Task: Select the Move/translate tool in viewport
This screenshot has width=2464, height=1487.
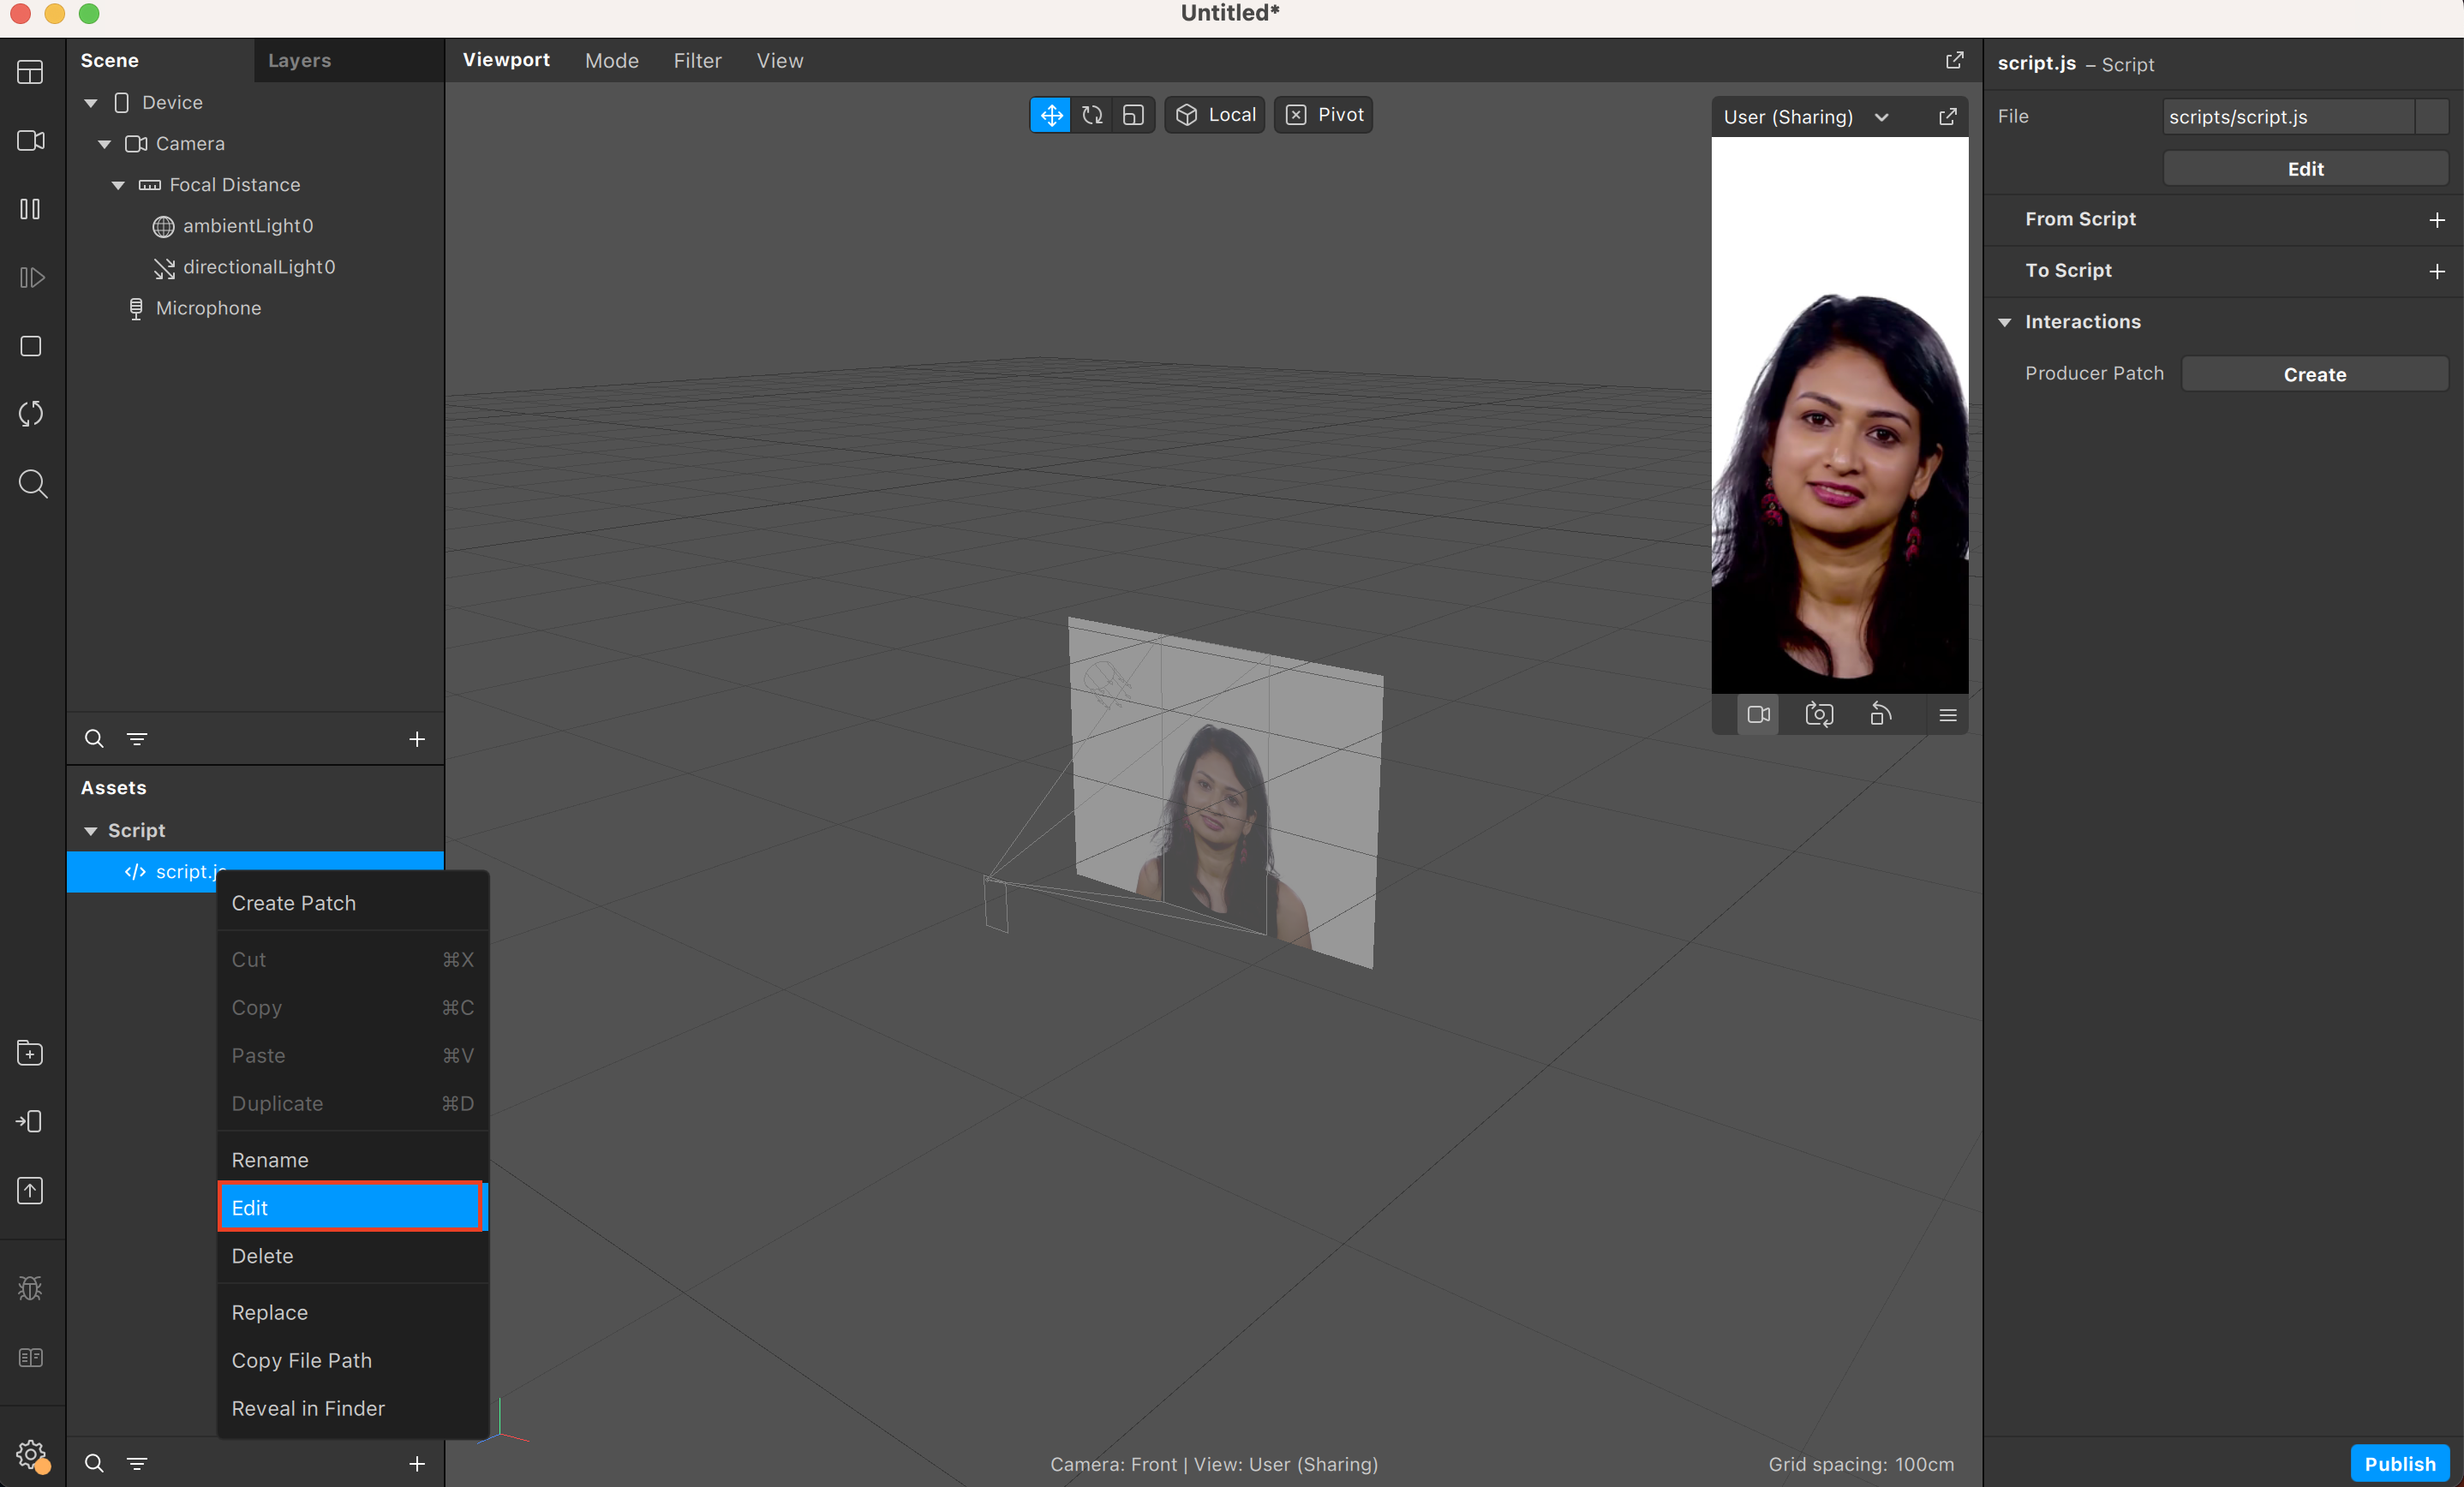Action: [1050, 115]
